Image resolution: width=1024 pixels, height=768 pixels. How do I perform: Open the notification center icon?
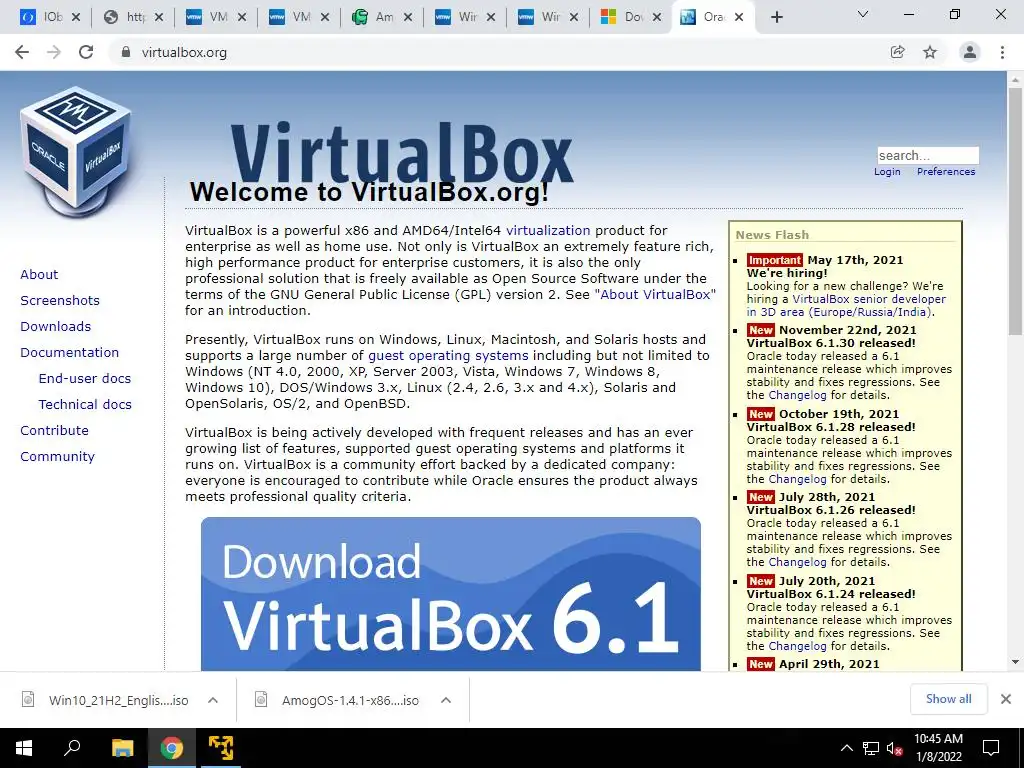pos(991,748)
